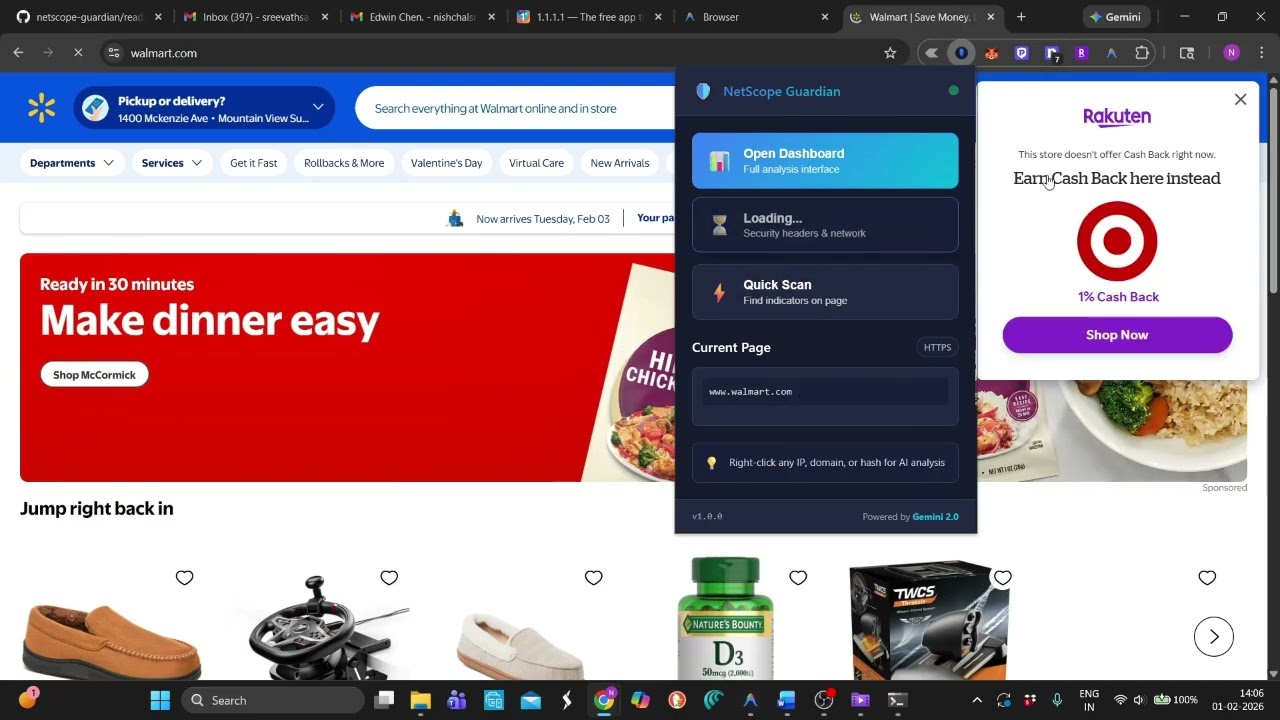Open the Chrome profile avatar N
The width and height of the screenshot is (1280, 720).
point(1231,53)
